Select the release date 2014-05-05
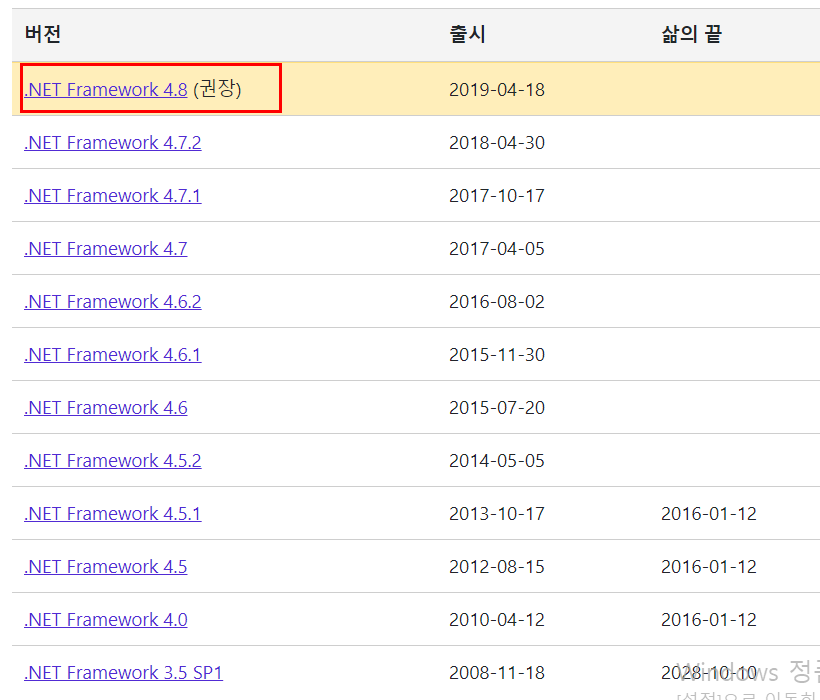Screen dimensions: 820x700 point(497,461)
